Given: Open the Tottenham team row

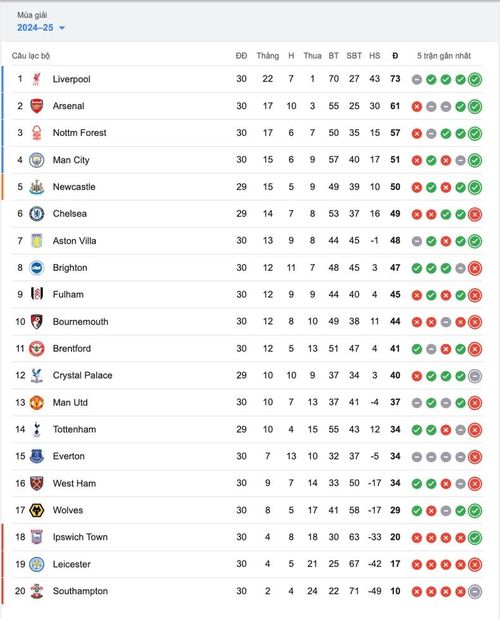Looking at the screenshot, I should point(247,430).
